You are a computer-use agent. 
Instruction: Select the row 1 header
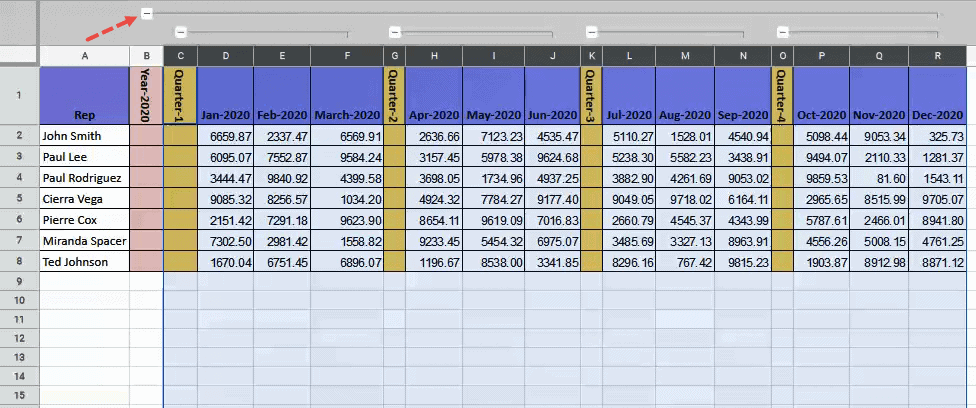19,96
